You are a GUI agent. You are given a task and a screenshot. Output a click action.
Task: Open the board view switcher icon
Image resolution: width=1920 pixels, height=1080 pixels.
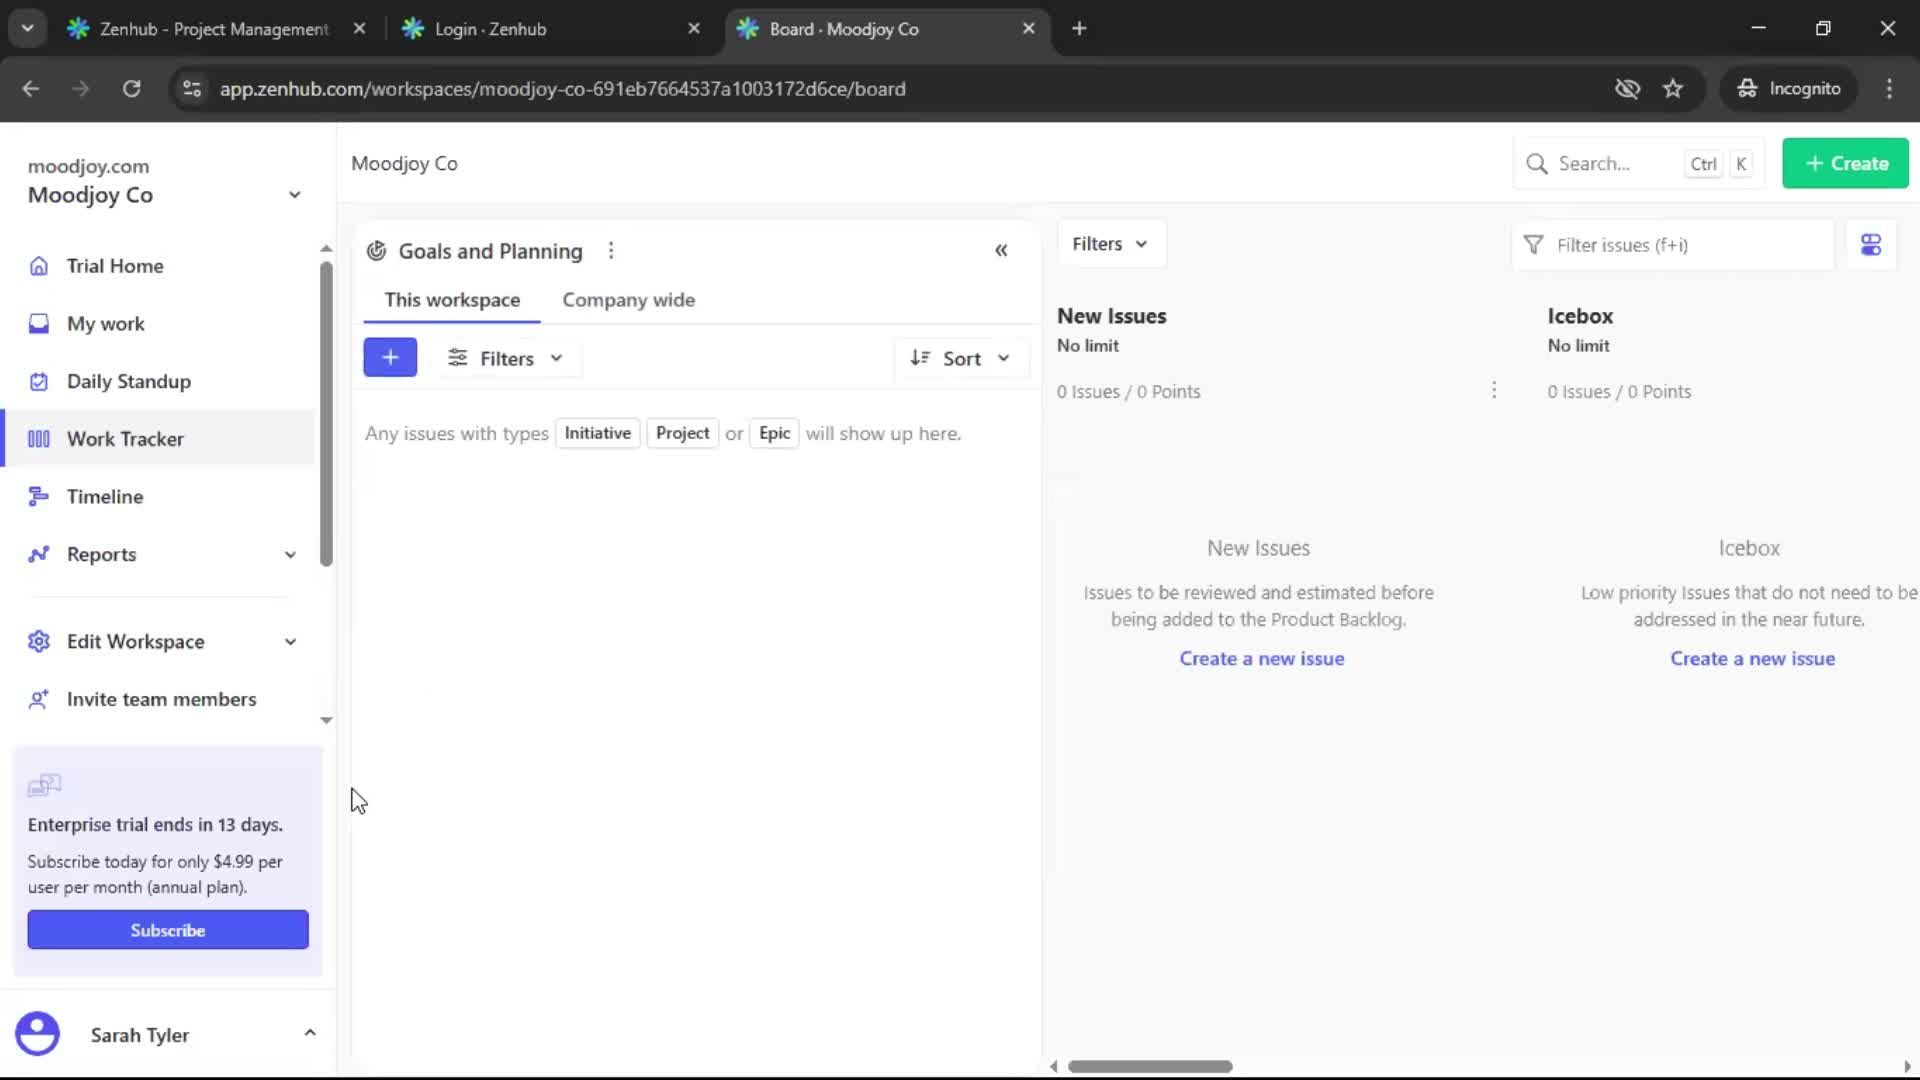click(1871, 244)
